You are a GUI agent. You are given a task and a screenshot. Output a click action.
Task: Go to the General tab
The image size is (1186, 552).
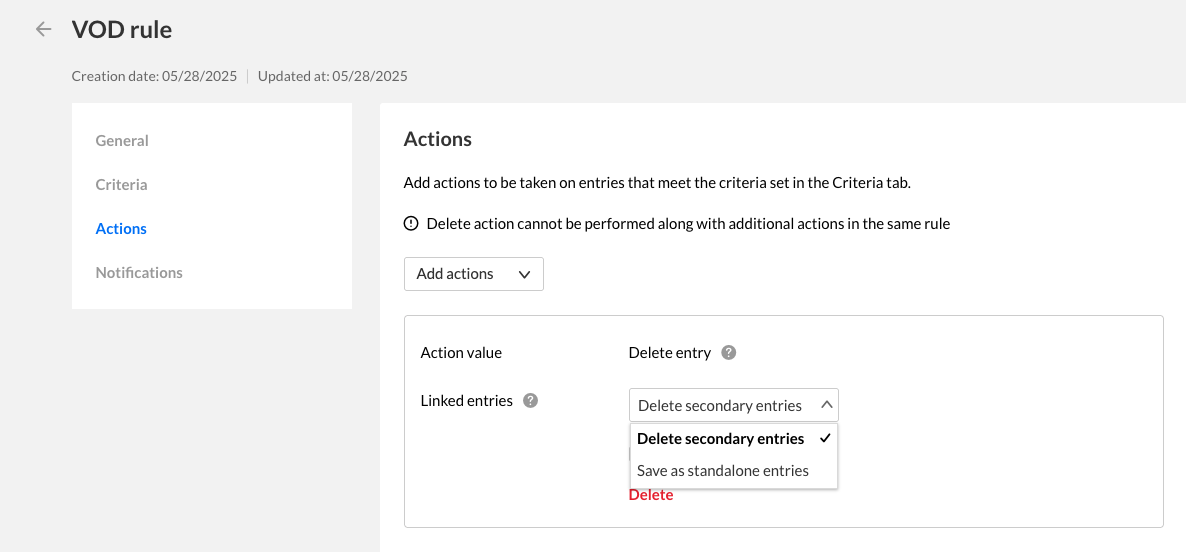(122, 141)
